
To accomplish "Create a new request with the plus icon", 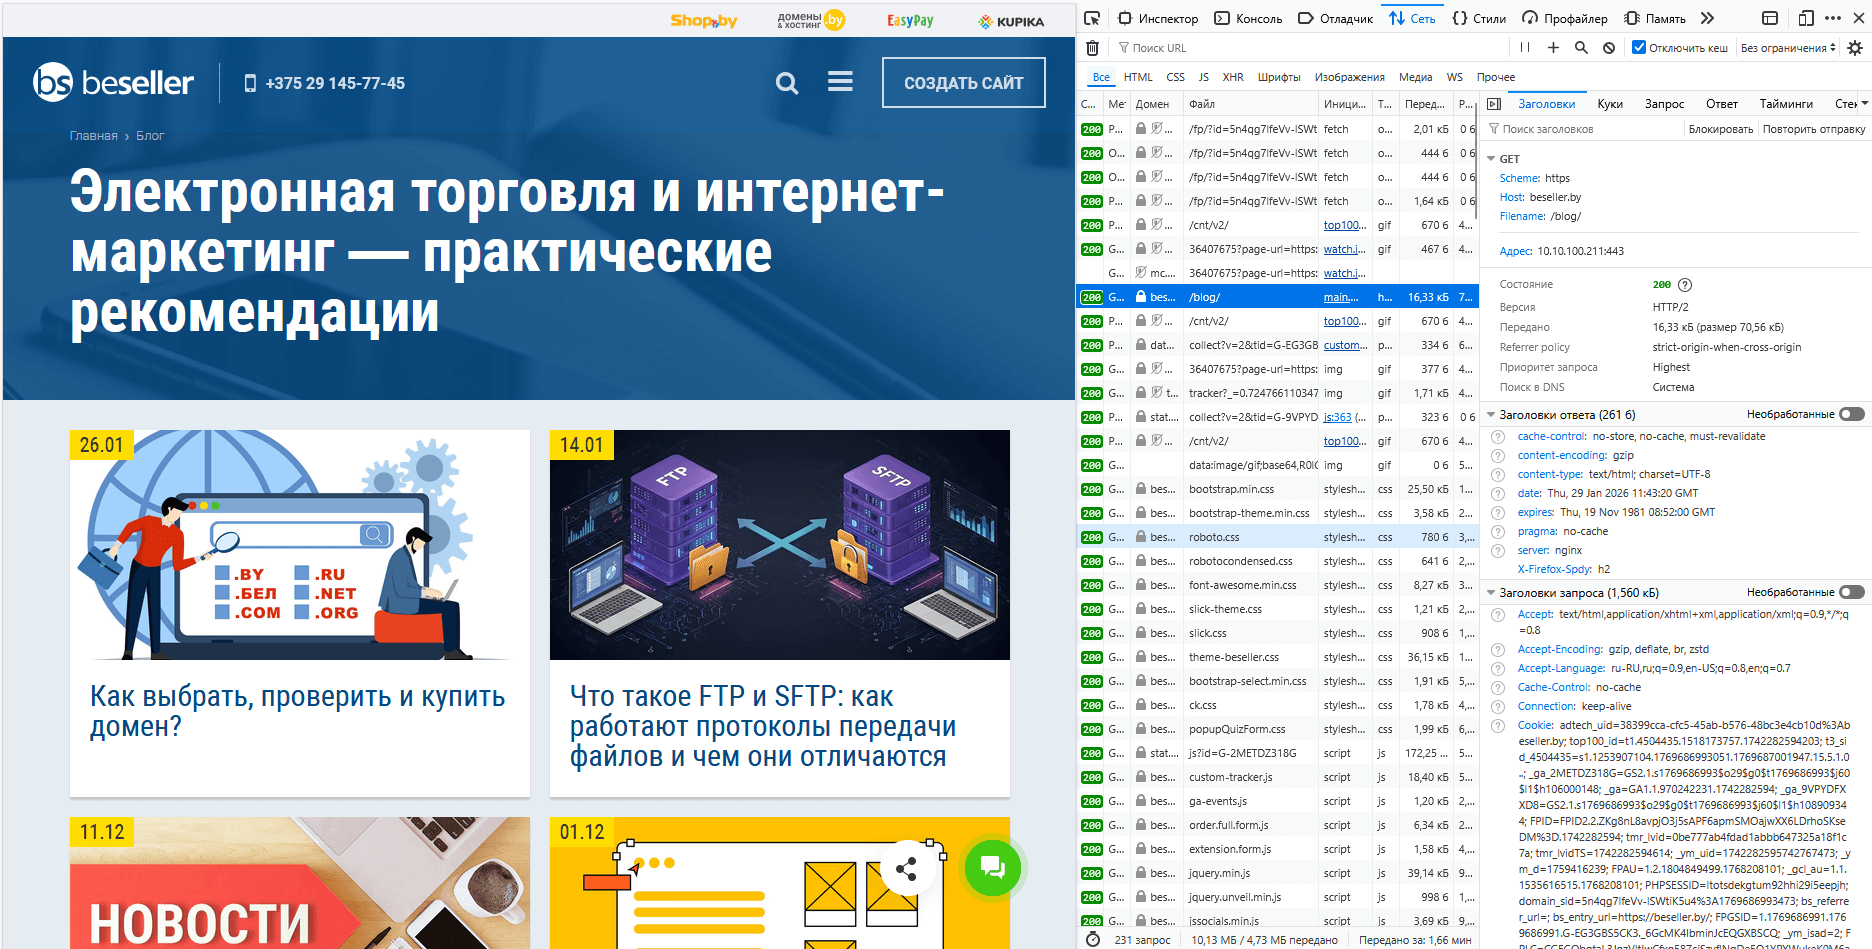I will click(1552, 47).
